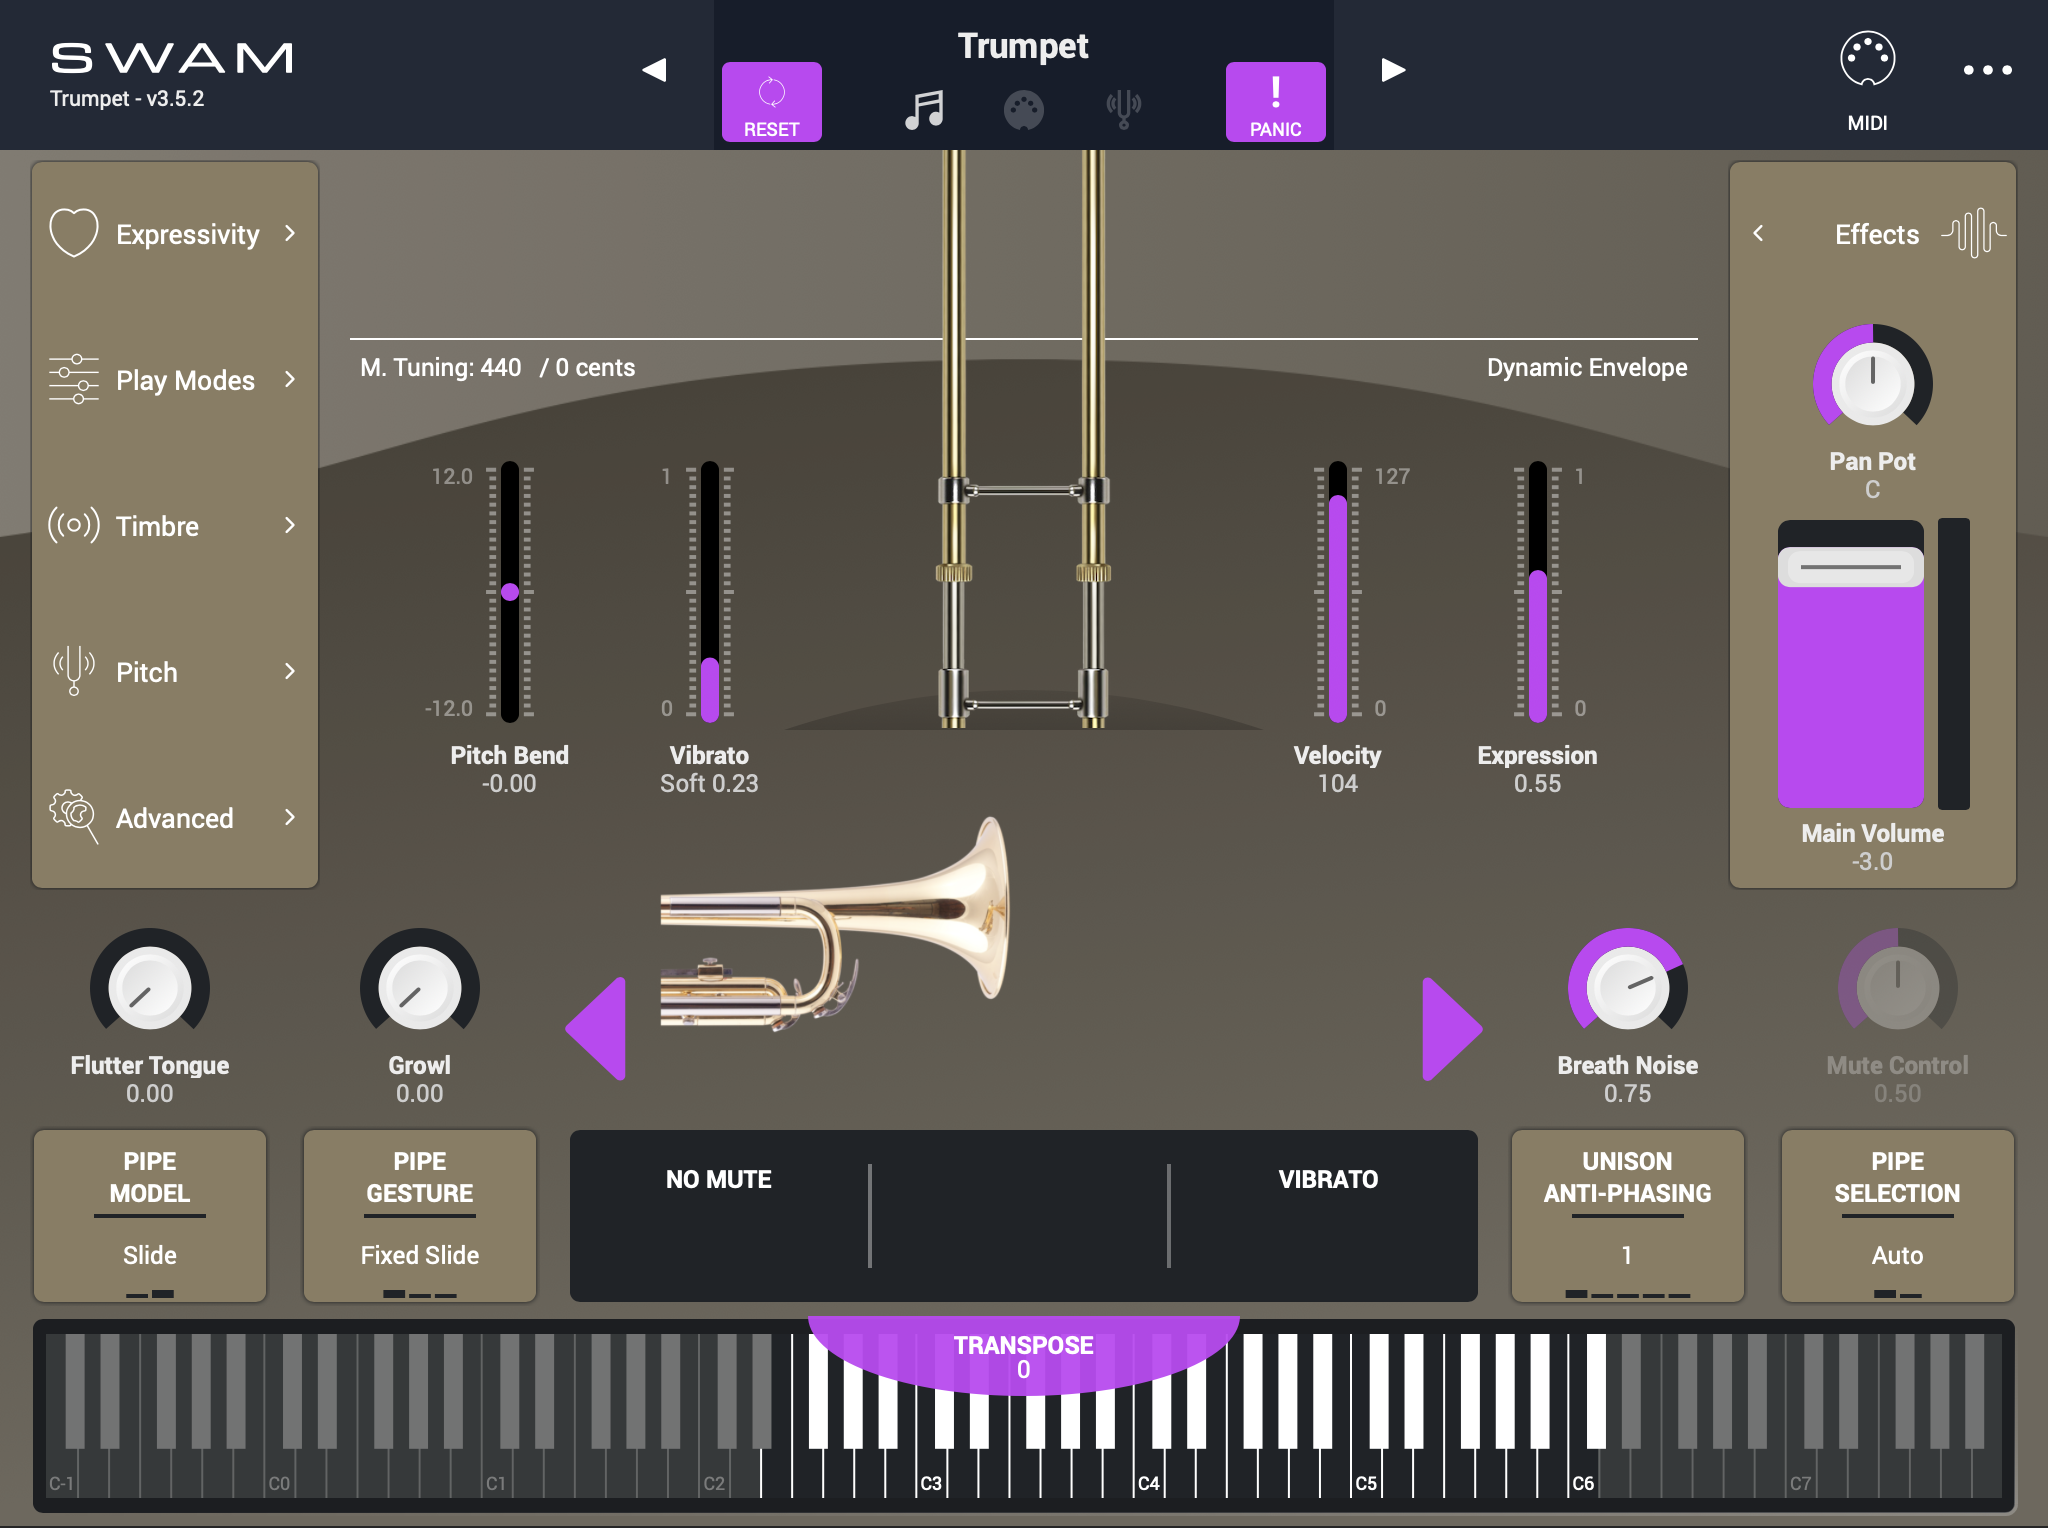Go to next instrument with right arrow
2048x1528 pixels.
click(x=1393, y=70)
